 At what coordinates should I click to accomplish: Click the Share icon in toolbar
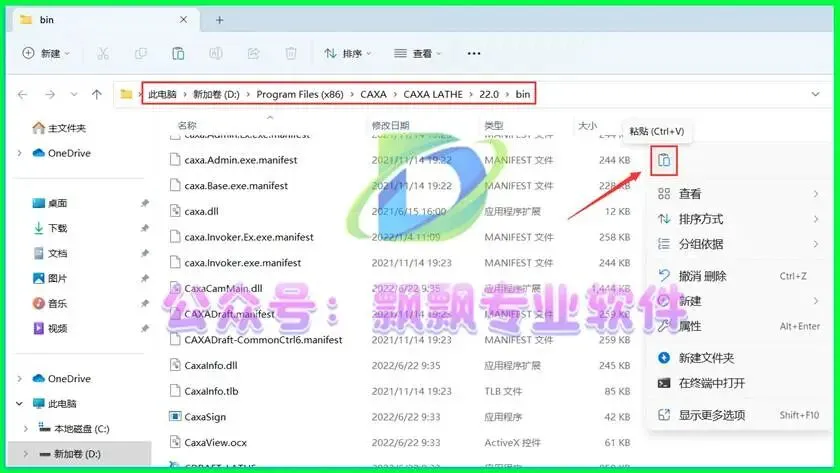point(253,54)
